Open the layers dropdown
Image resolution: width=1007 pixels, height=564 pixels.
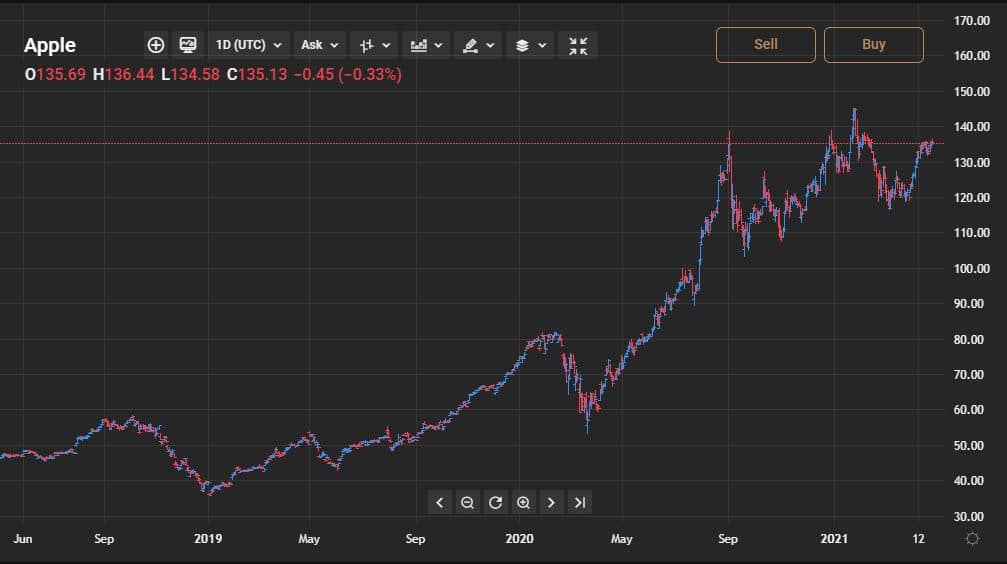[x=530, y=45]
